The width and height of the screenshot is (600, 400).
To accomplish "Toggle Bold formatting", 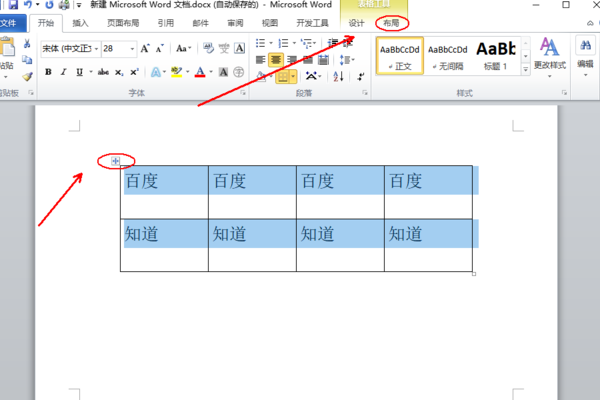I will click(x=48, y=72).
